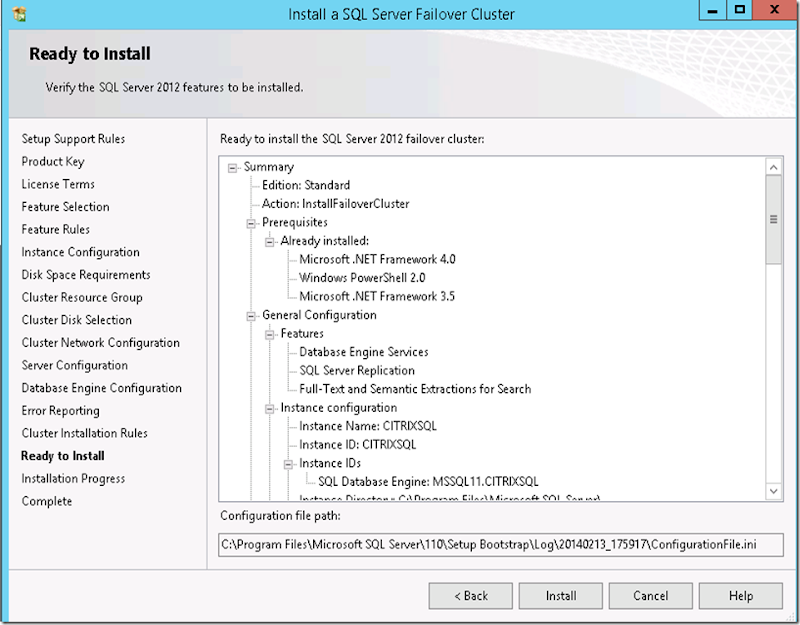The height and width of the screenshot is (625, 800).
Task: Select Instance ID: CITRIXSQL row
Action: (357, 445)
